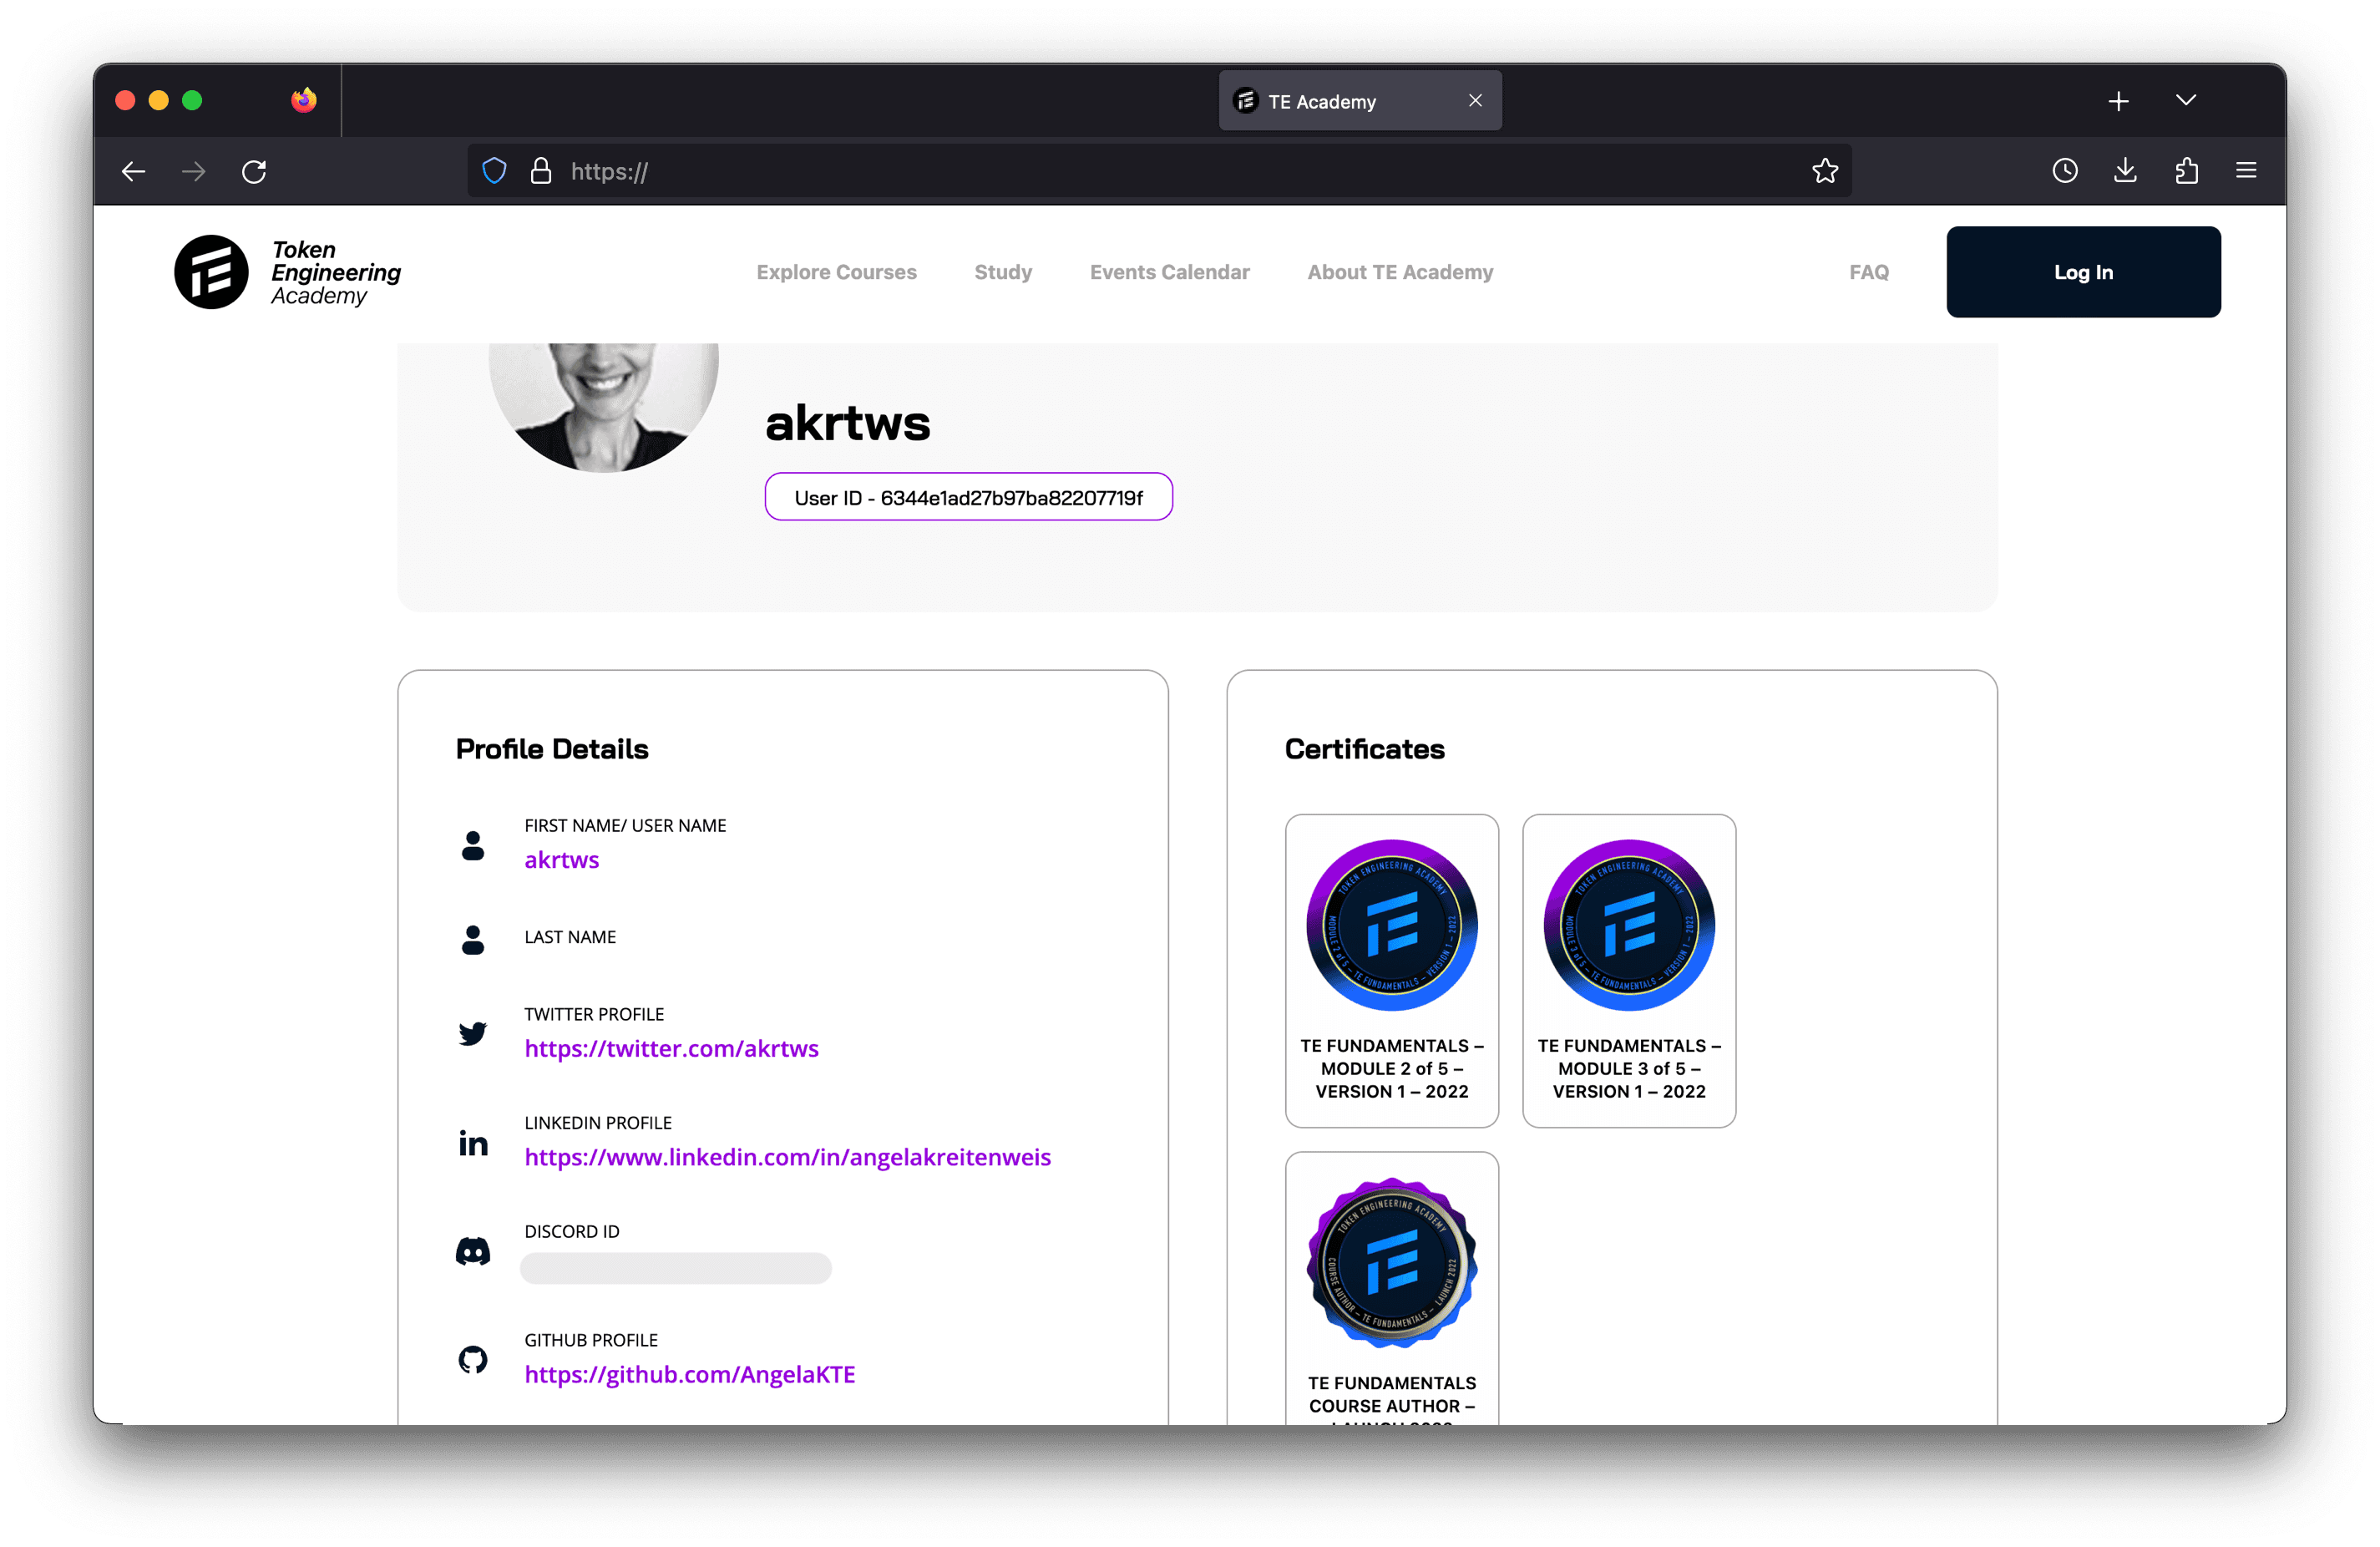Open a new tab with plus icon
Viewport: 2380px width, 1547px height.
click(x=2118, y=101)
